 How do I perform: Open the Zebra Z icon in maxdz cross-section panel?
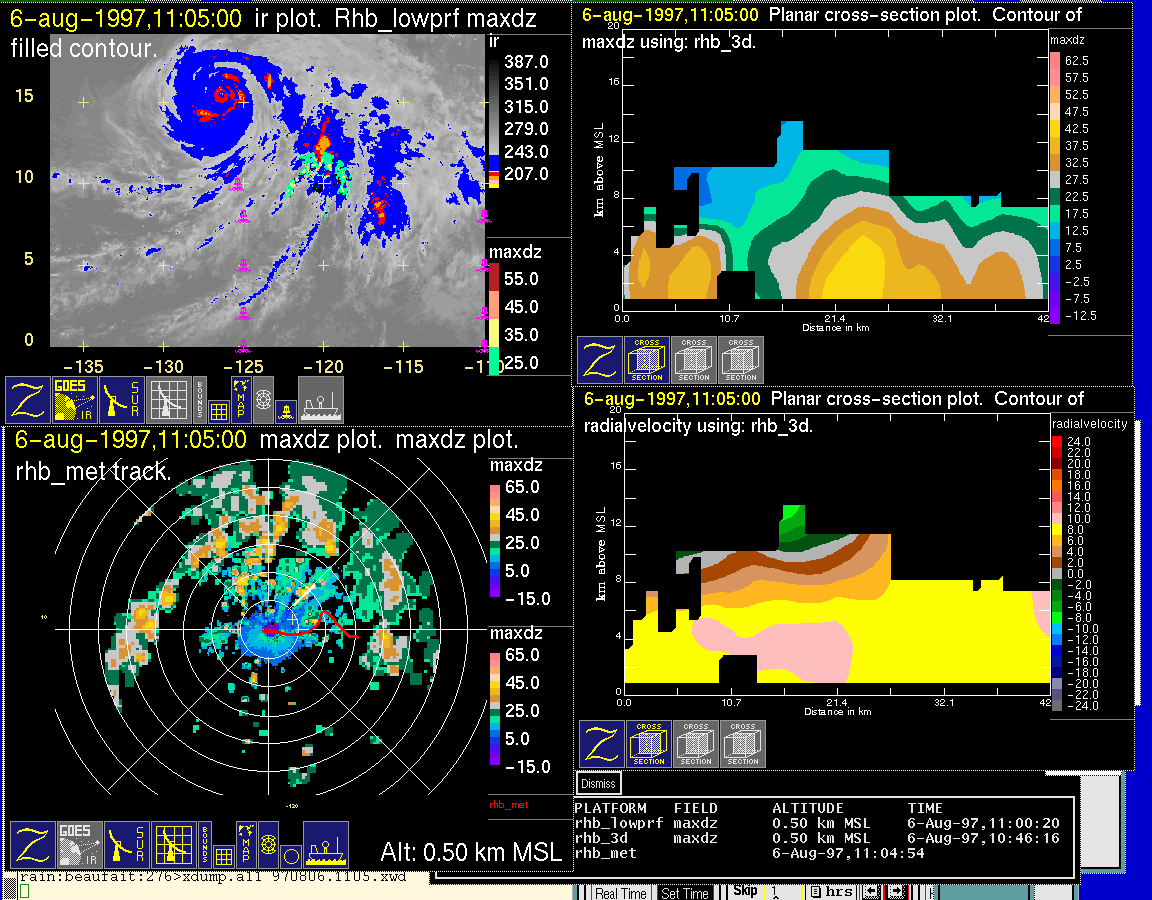pyautogui.click(x=599, y=360)
